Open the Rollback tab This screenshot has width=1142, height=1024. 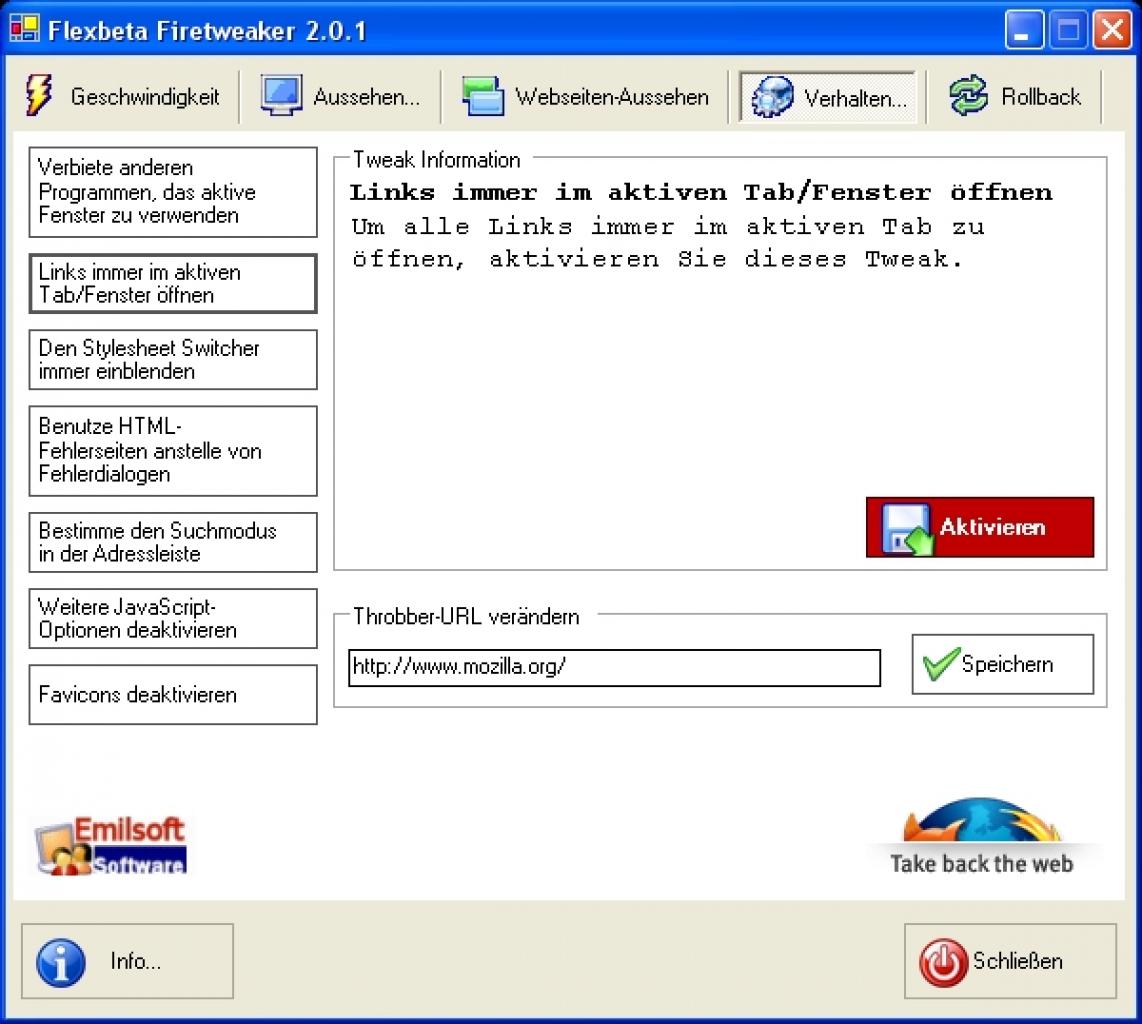[1016, 96]
